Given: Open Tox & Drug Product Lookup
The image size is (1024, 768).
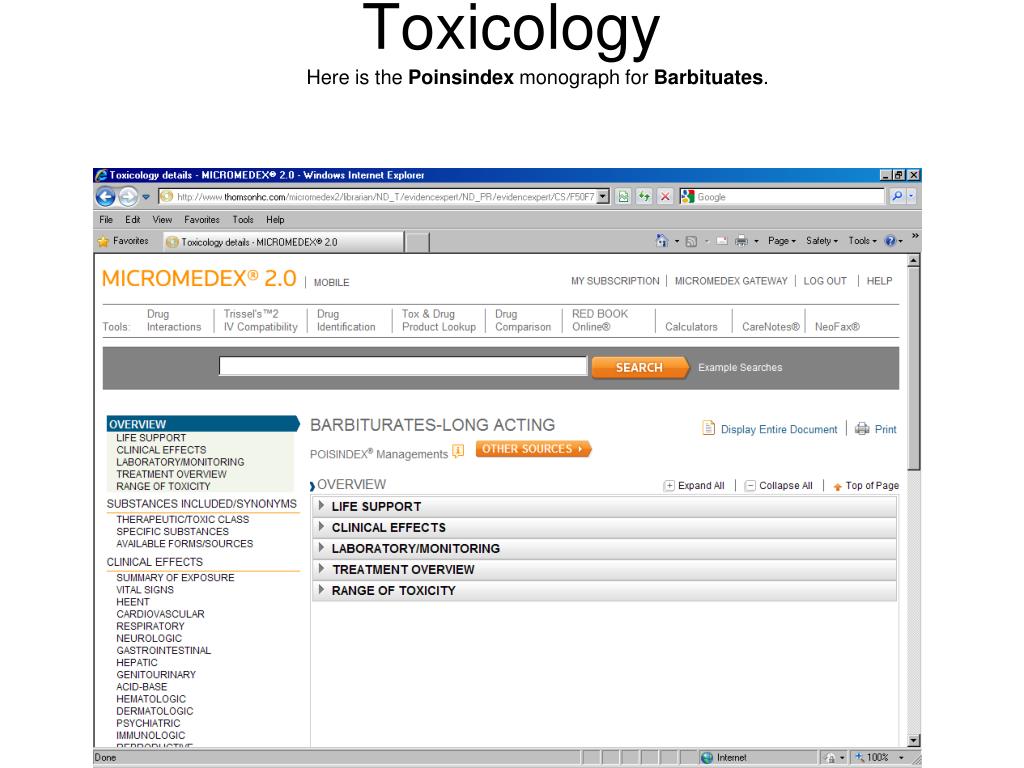Looking at the screenshot, I should 439,320.
